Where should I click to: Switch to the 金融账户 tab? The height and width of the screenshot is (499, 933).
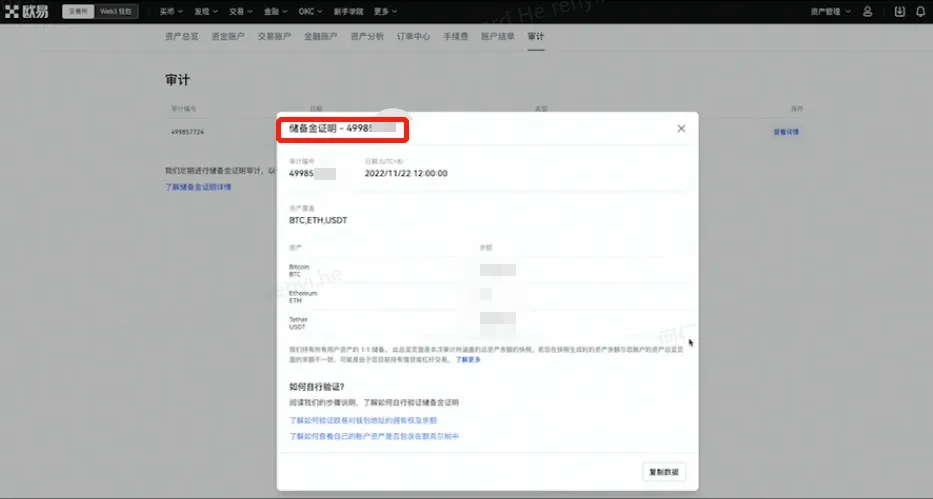[321, 36]
